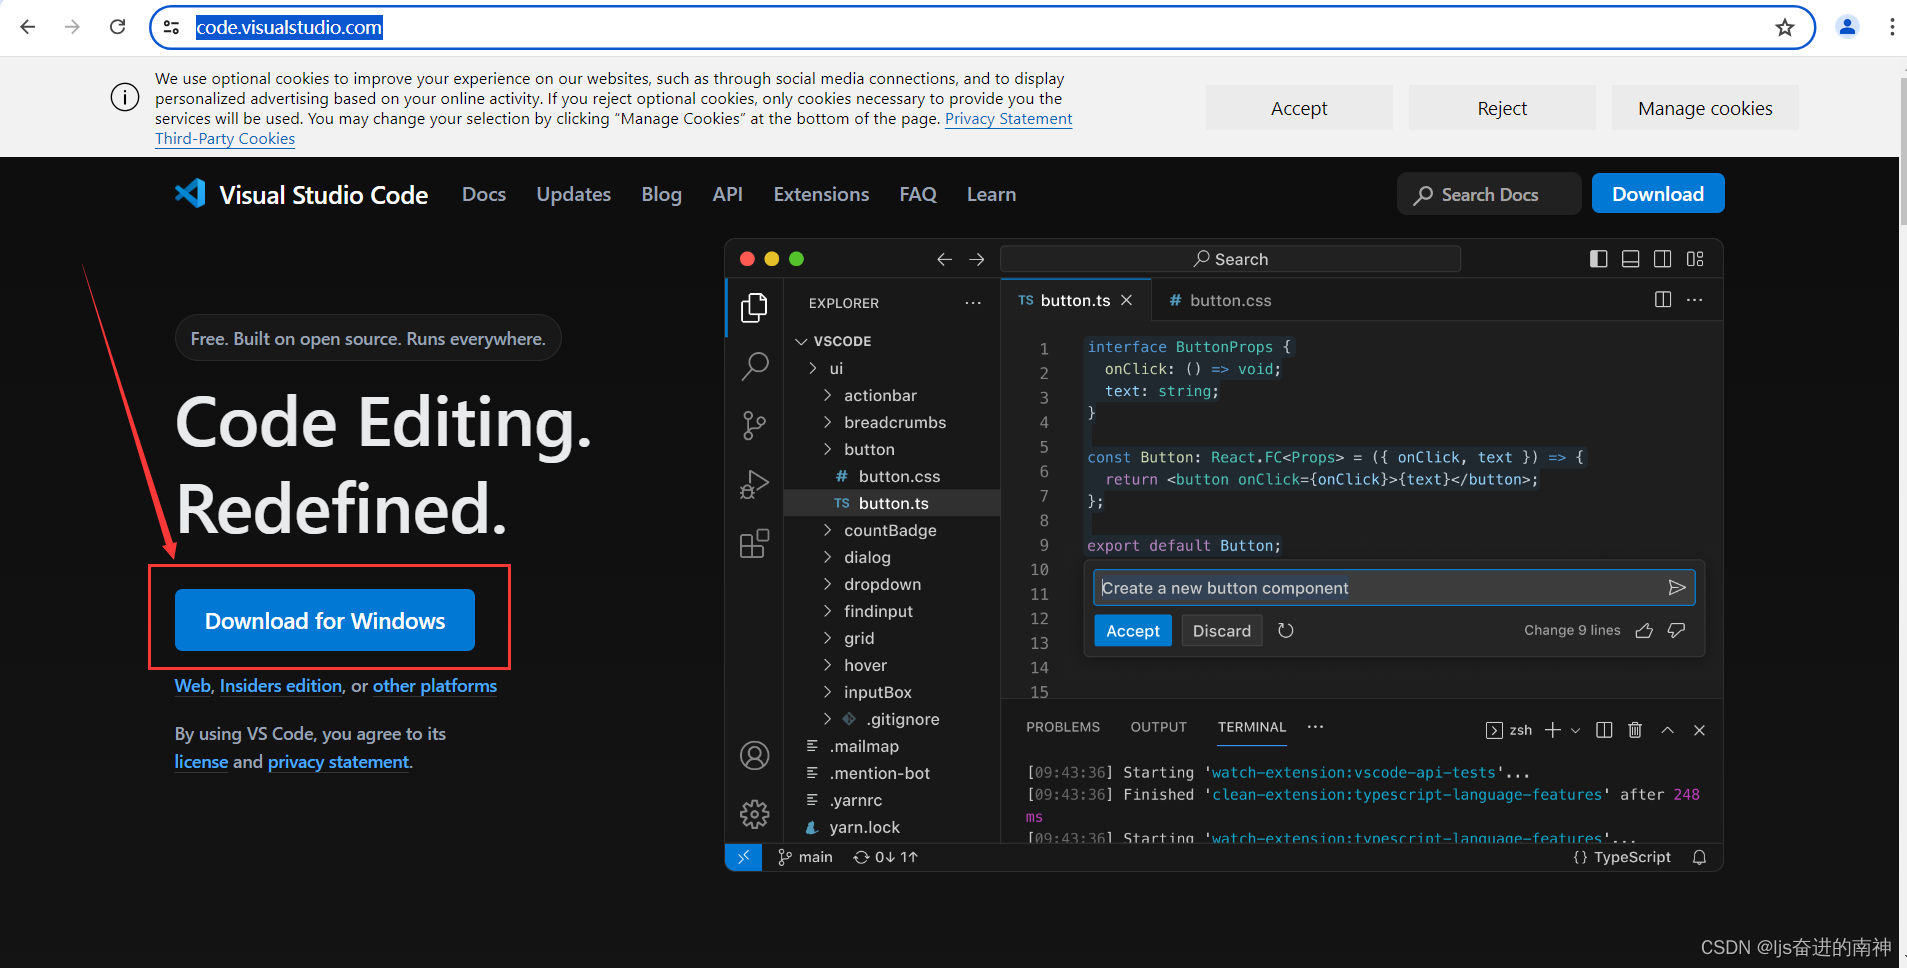
Task: Expand the actionbar folder
Action: point(827,395)
